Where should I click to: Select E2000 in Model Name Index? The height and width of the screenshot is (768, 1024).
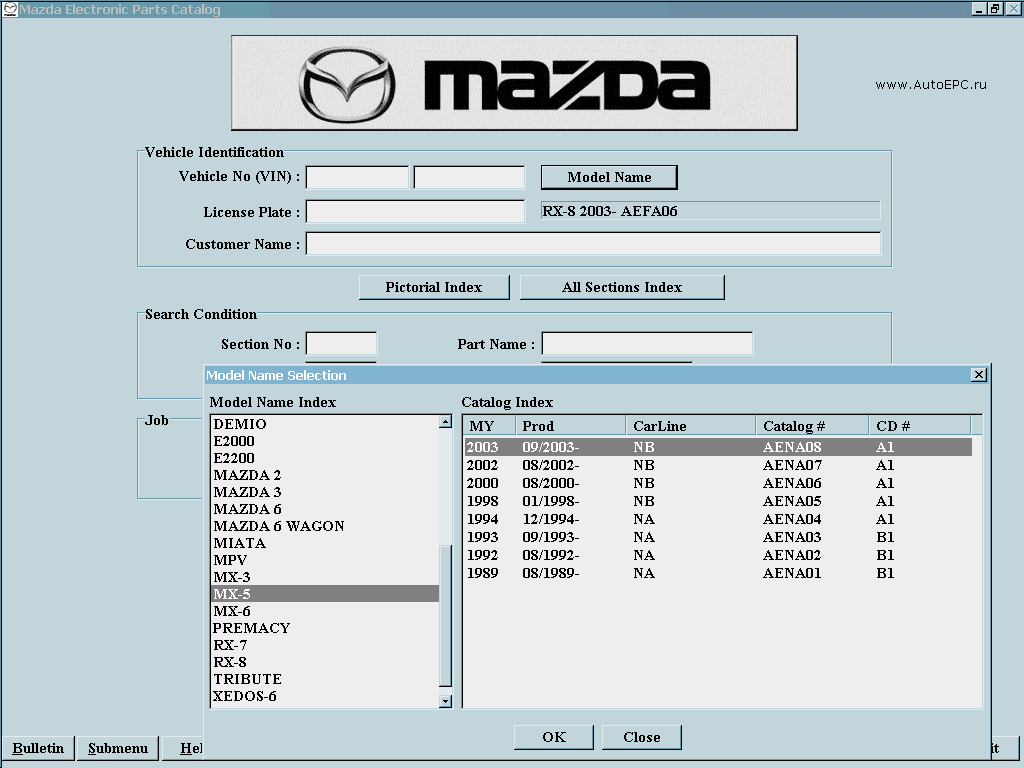[325, 441]
